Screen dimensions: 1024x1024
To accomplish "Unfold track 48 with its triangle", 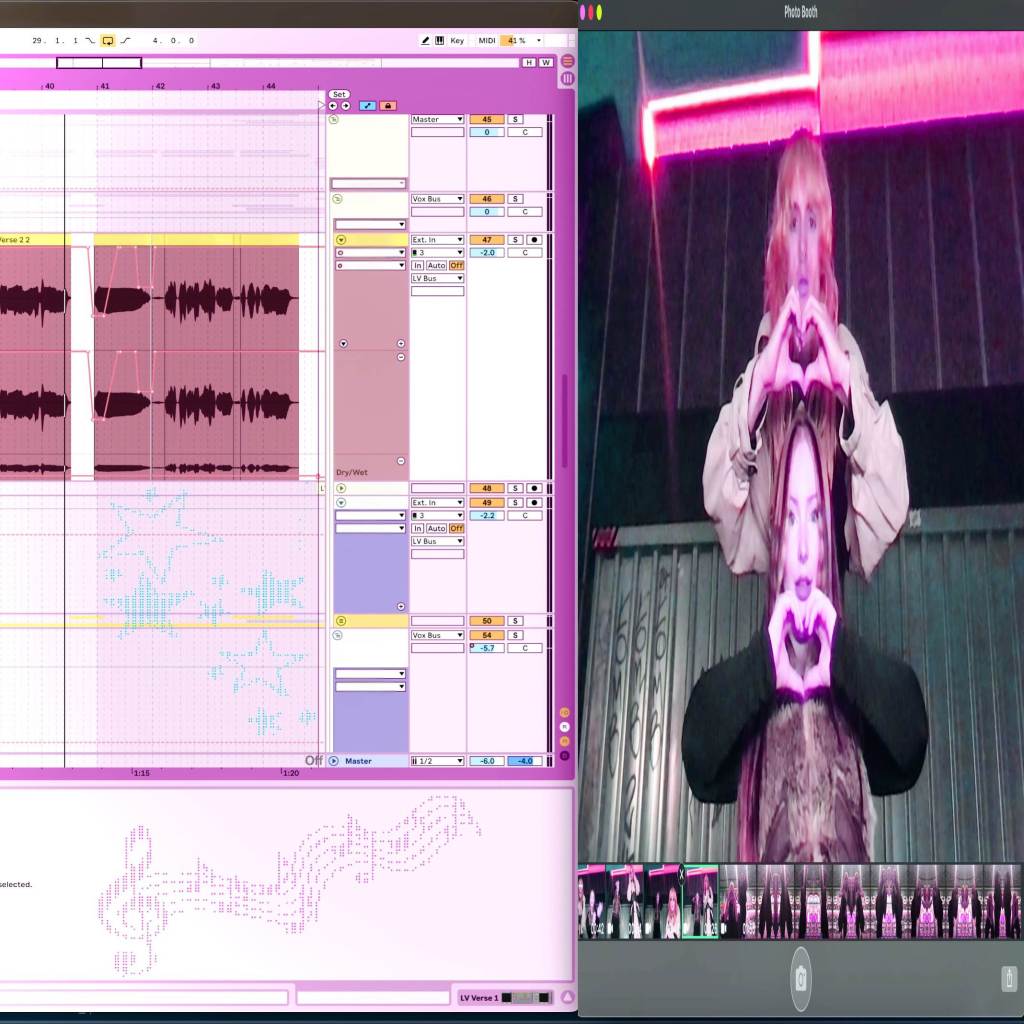I will point(341,488).
